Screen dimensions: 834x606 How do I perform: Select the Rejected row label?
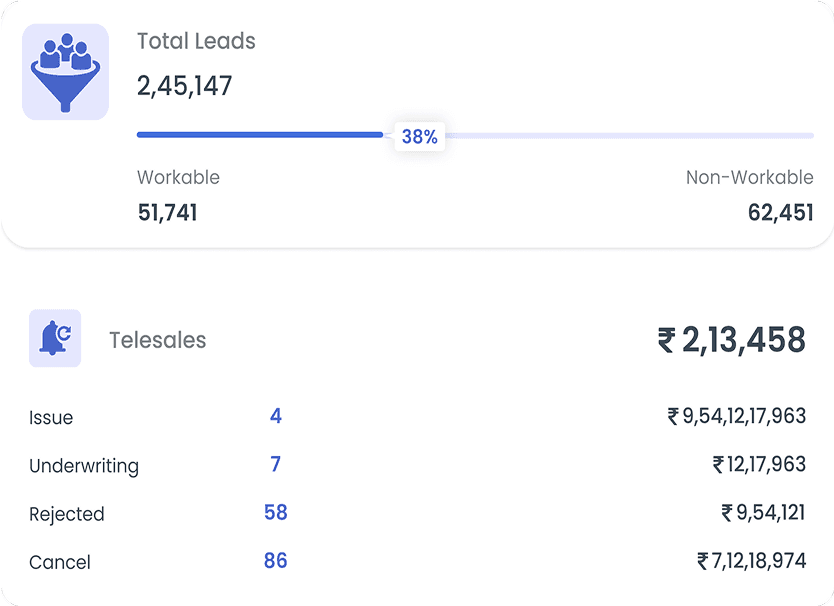pos(67,514)
